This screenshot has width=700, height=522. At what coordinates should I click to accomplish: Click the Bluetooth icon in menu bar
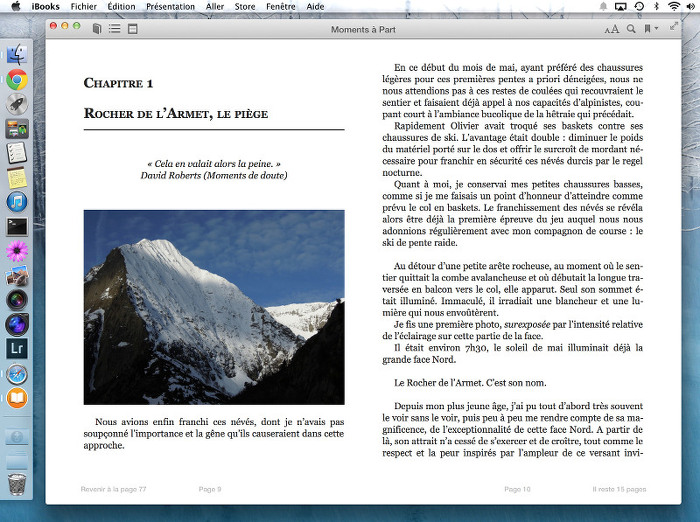(656, 6)
